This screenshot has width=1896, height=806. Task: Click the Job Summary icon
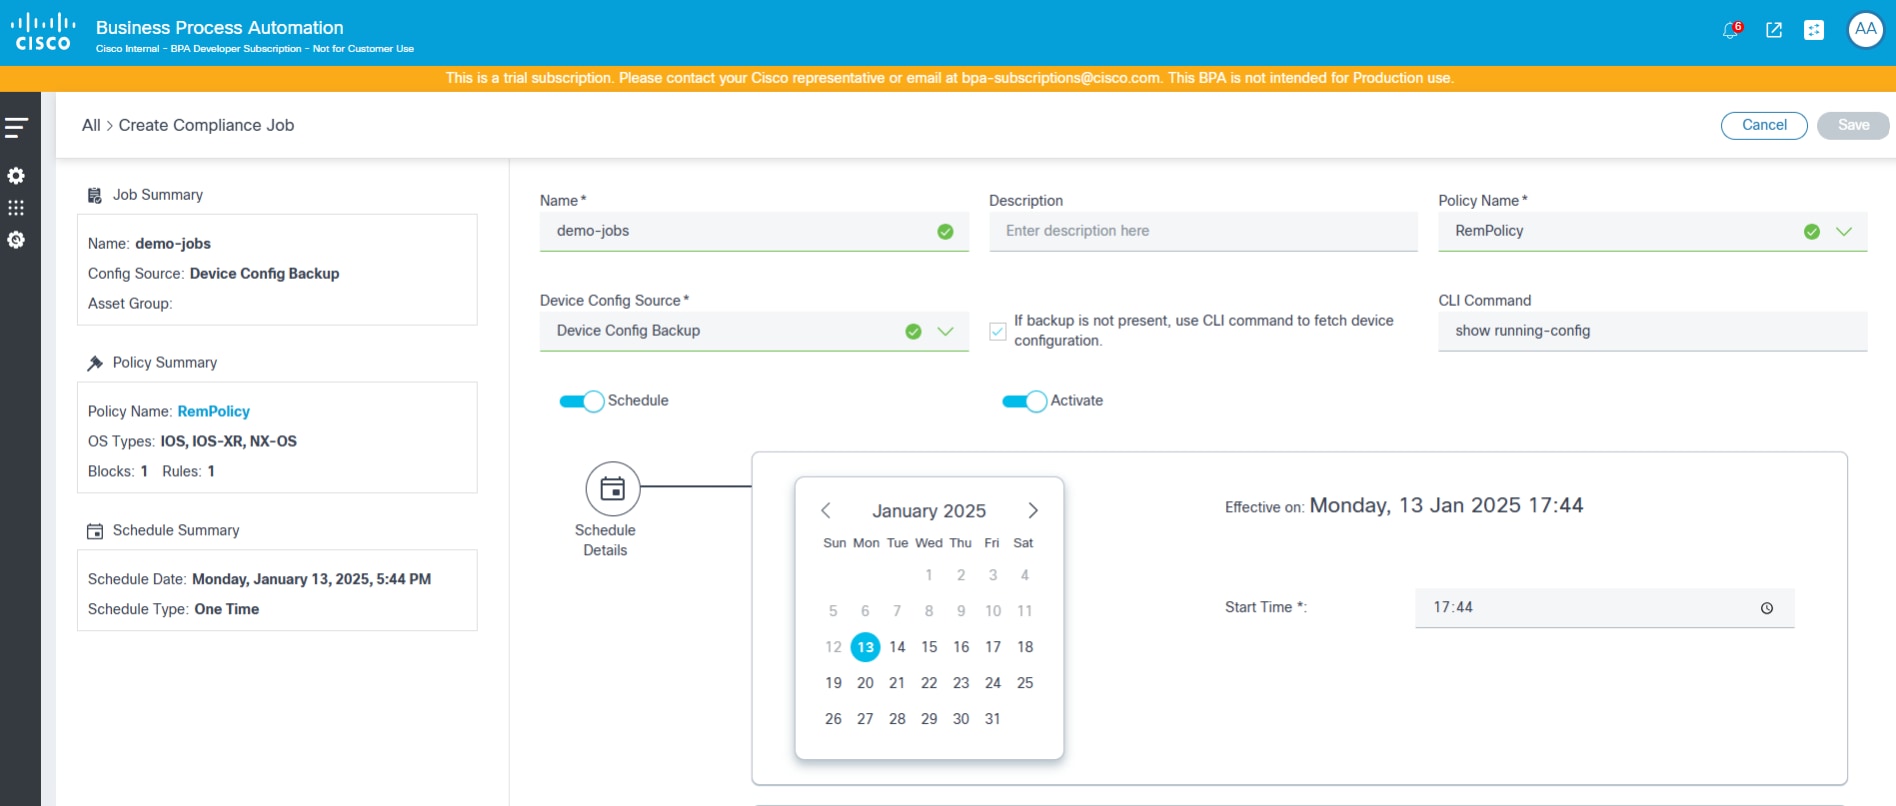click(95, 195)
